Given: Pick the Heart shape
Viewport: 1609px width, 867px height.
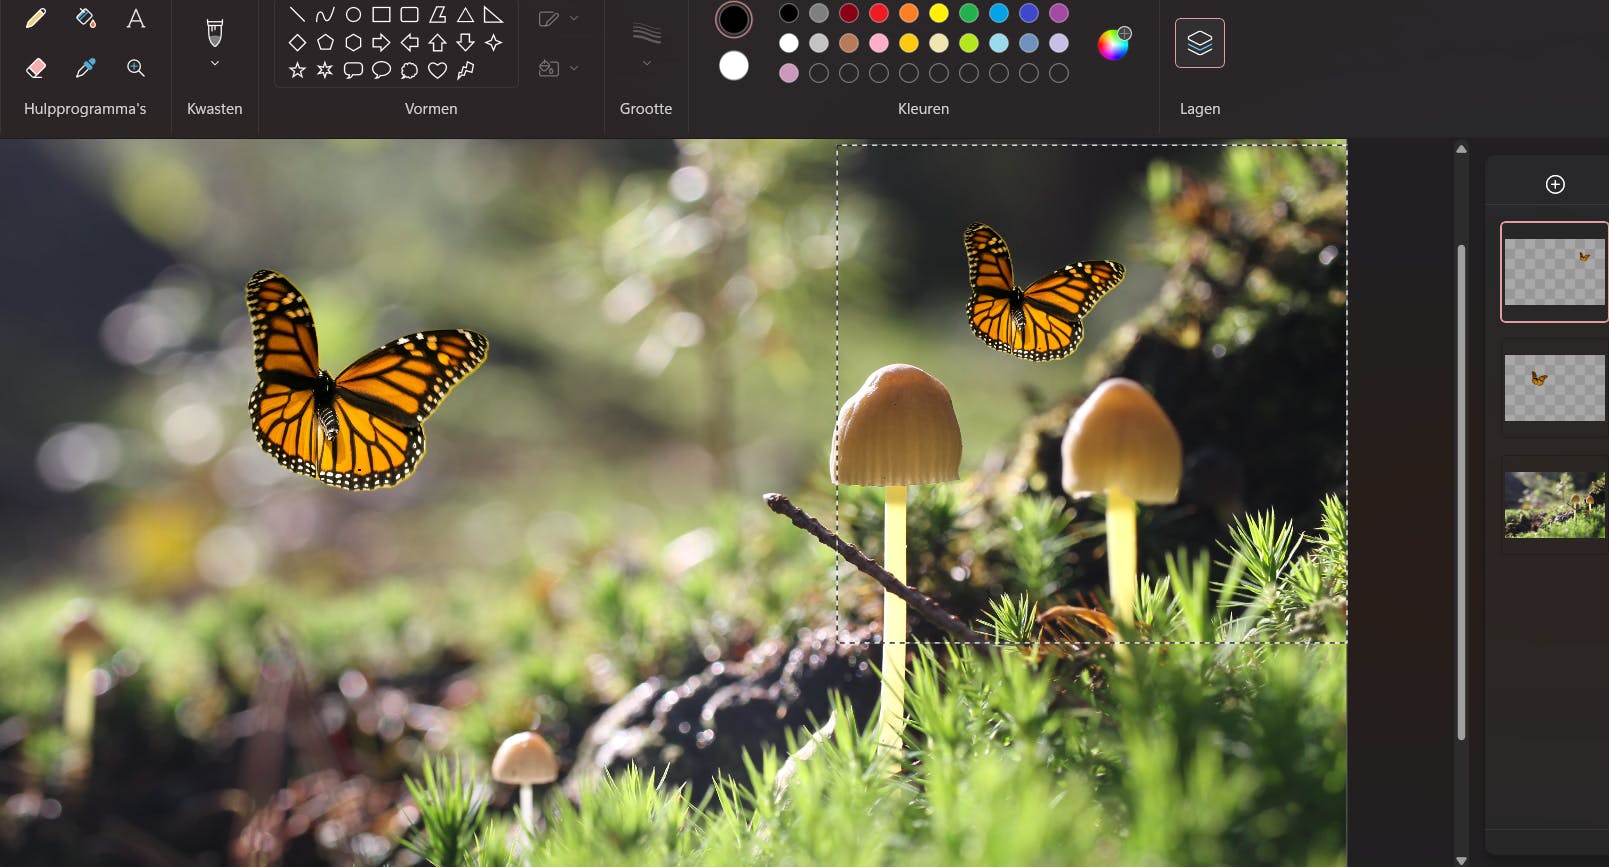Looking at the screenshot, I should (437, 70).
